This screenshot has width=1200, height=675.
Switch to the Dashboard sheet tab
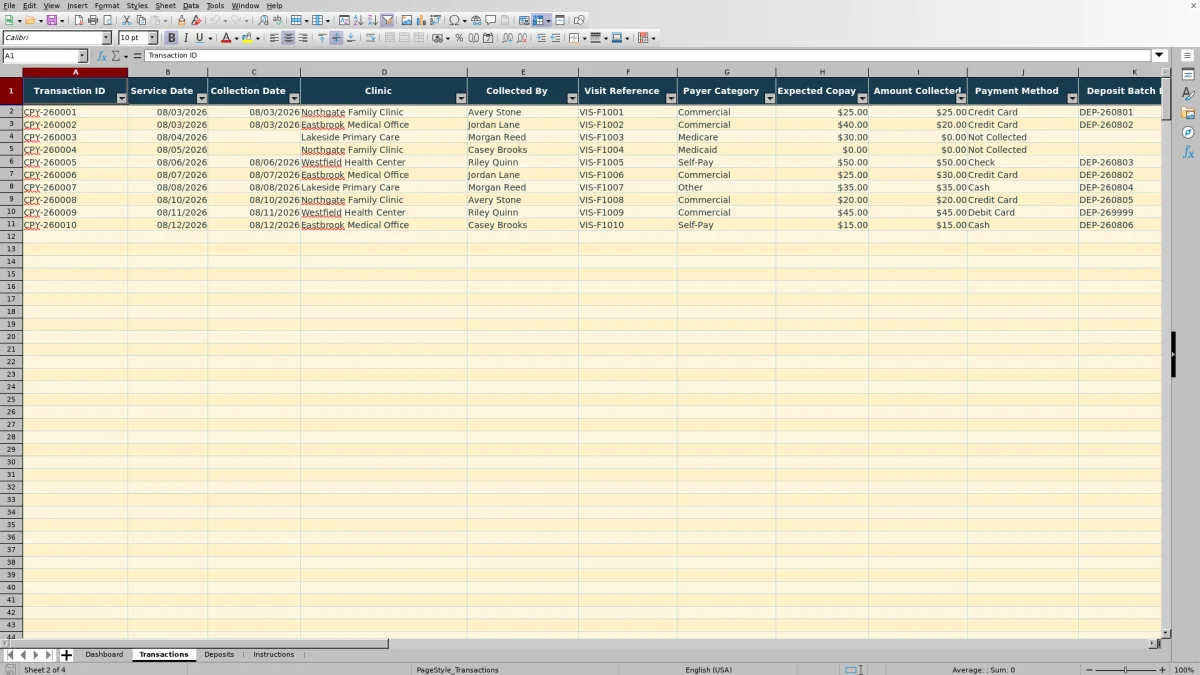tap(104, 654)
